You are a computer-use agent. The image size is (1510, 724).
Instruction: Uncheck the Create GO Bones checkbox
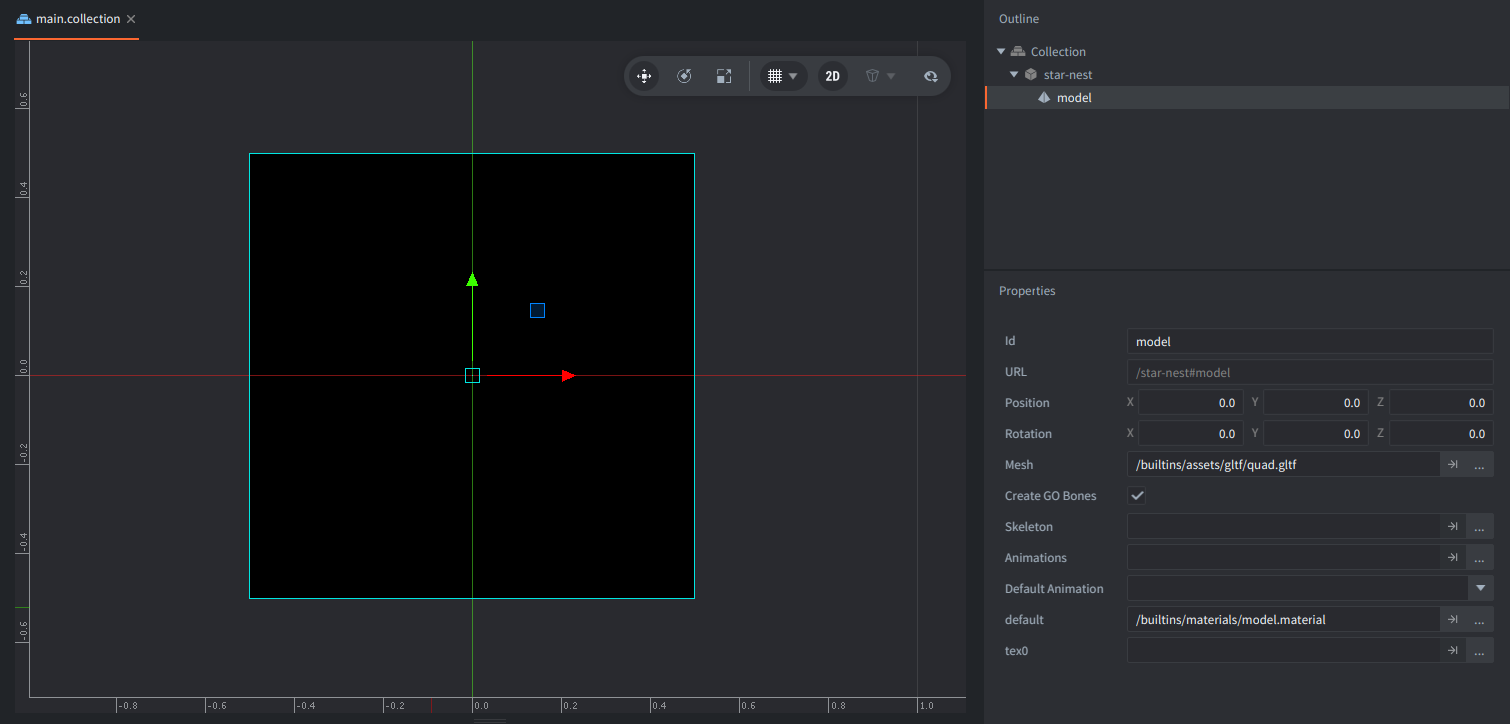1137,496
